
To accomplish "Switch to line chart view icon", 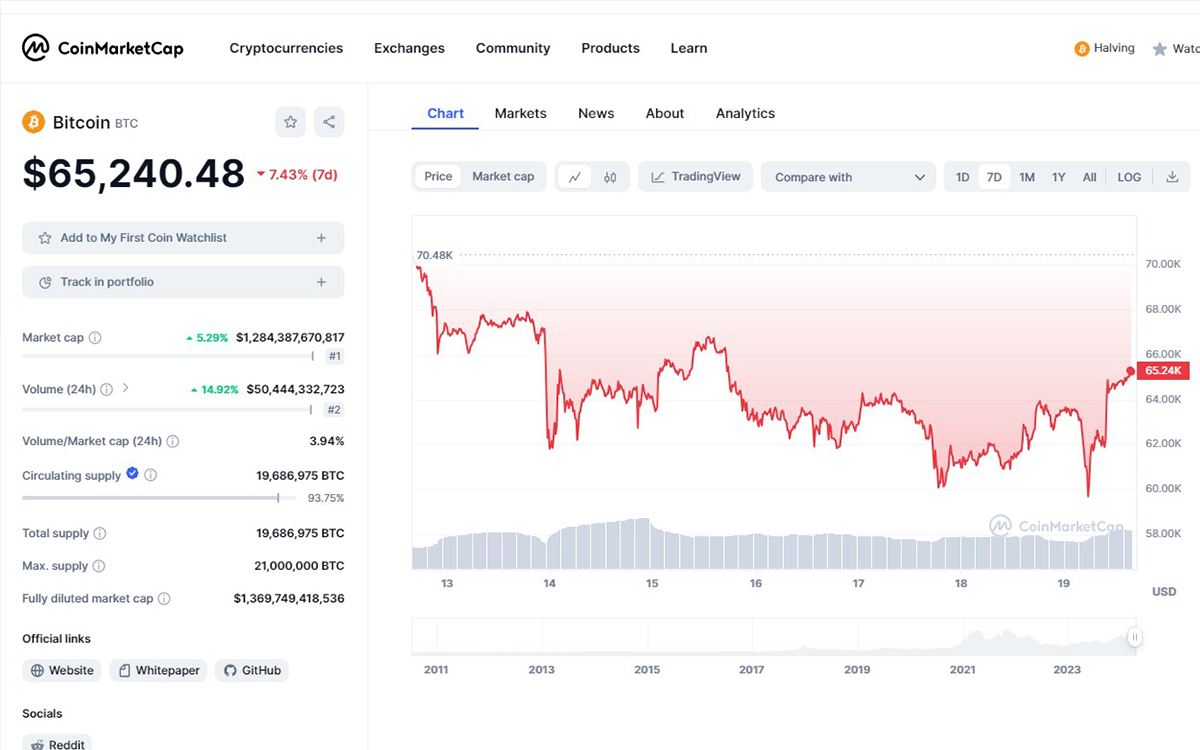I will tap(575, 177).
